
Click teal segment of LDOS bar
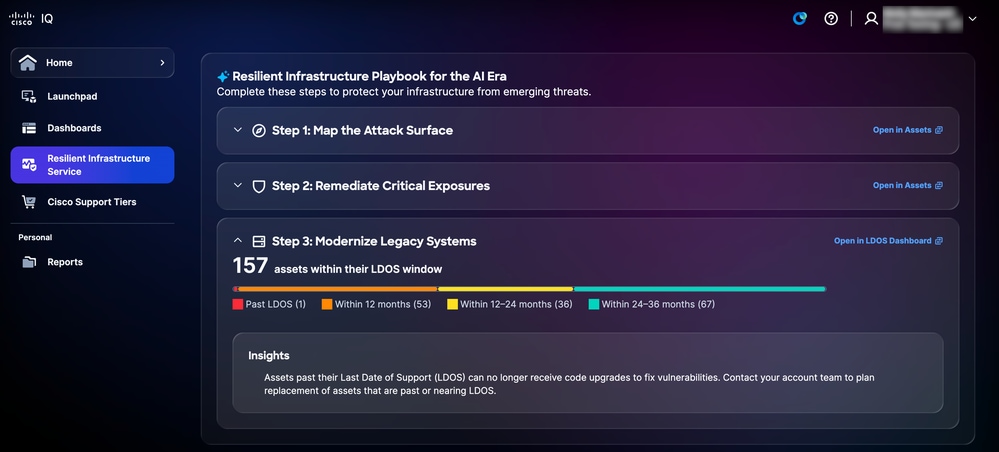click(700, 289)
